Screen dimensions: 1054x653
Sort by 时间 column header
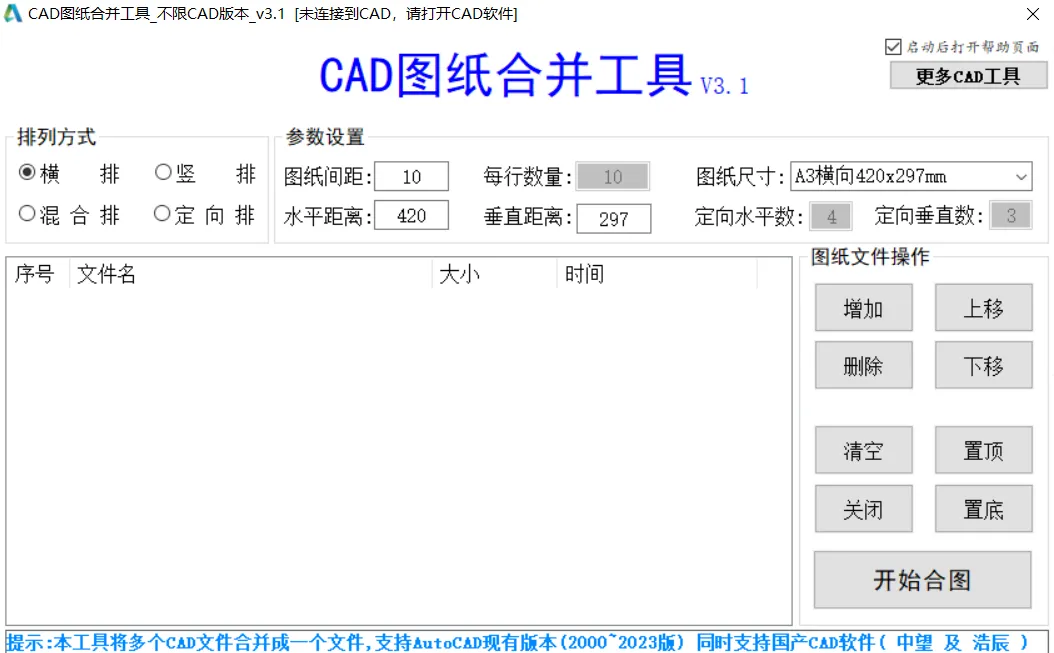click(x=657, y=274)
